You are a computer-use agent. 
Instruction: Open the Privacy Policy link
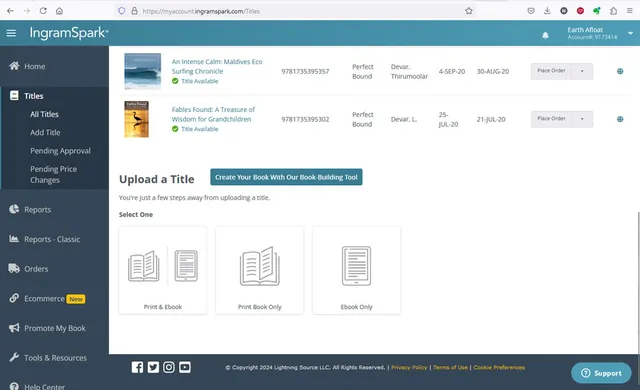coord(409,367)
